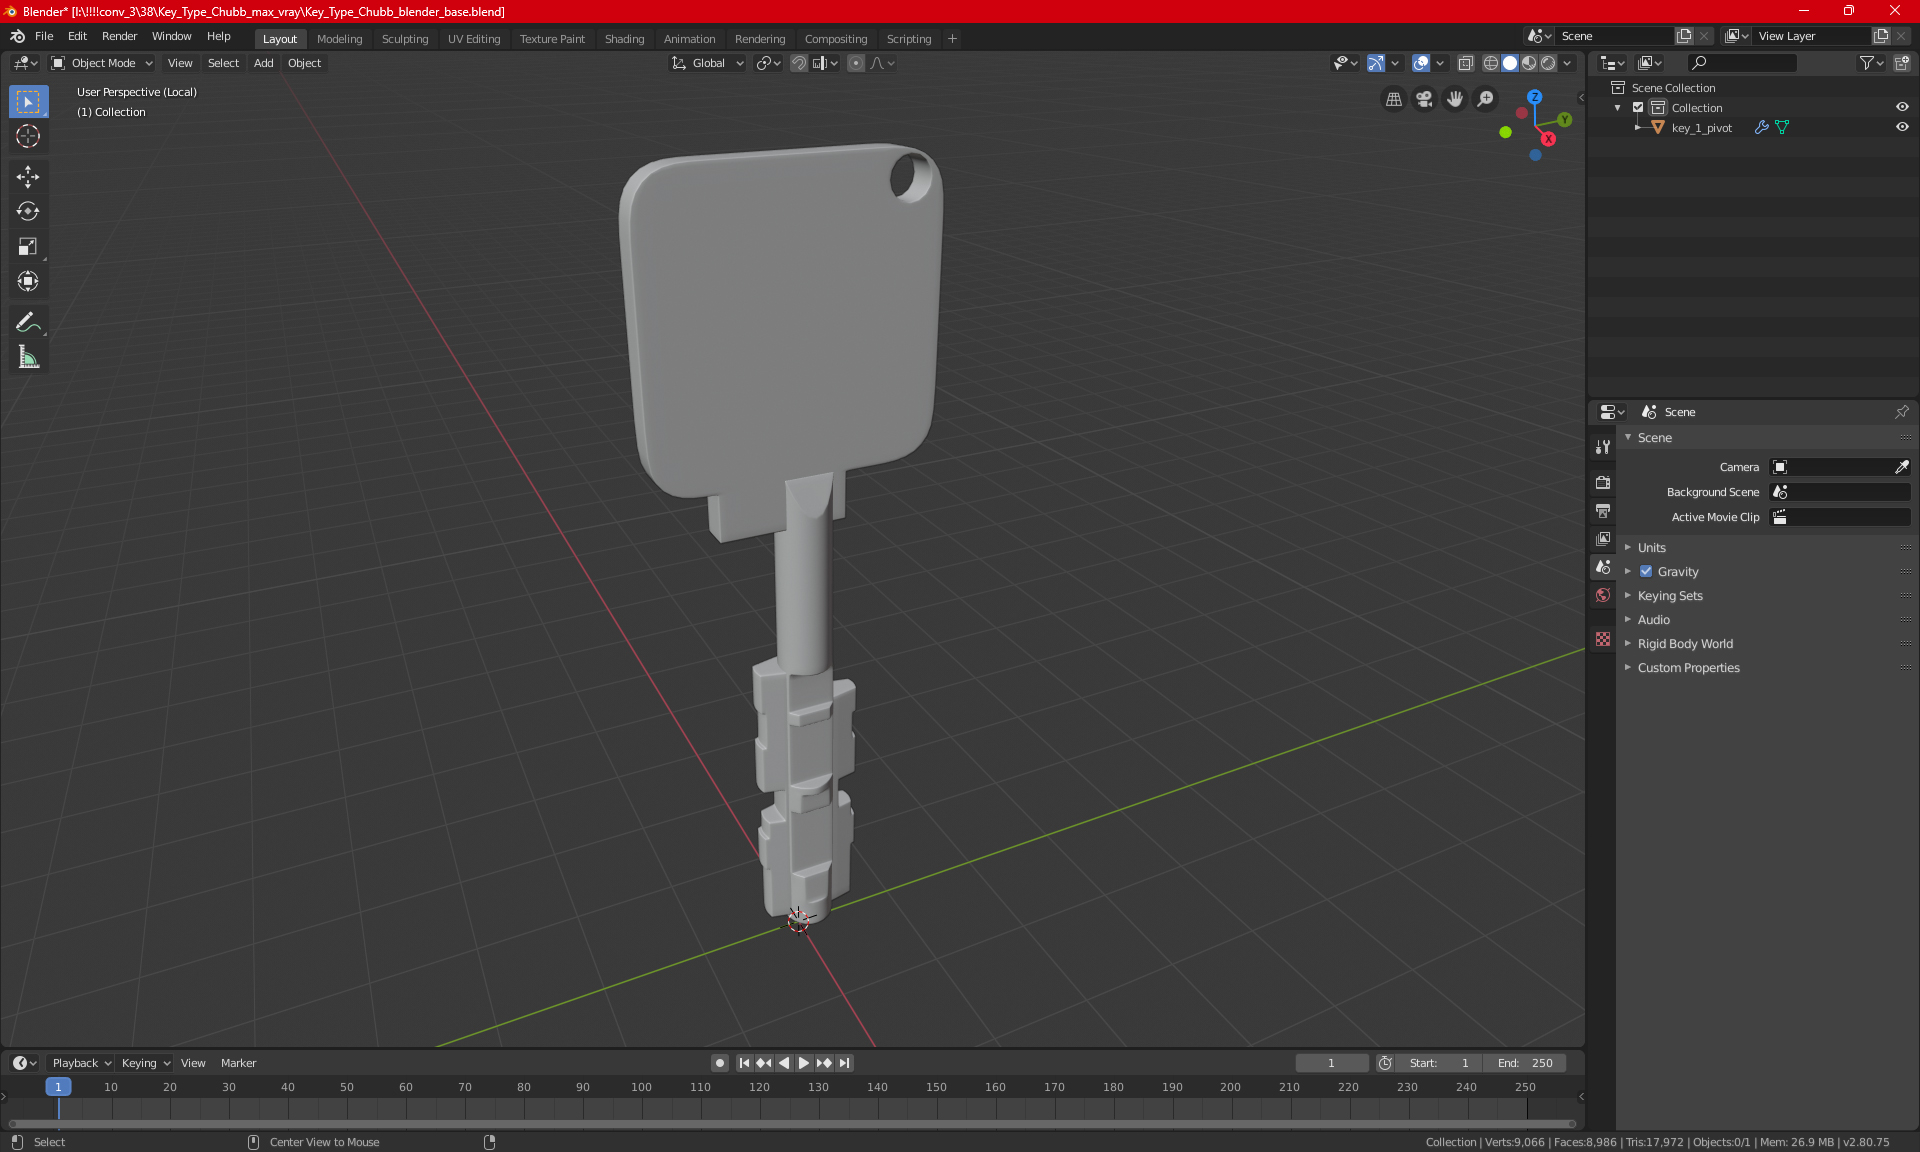This screenshot has width=1920, height=1152.
Task: Click the Object Mode dropdown
Action: click(x=103, y=63)
